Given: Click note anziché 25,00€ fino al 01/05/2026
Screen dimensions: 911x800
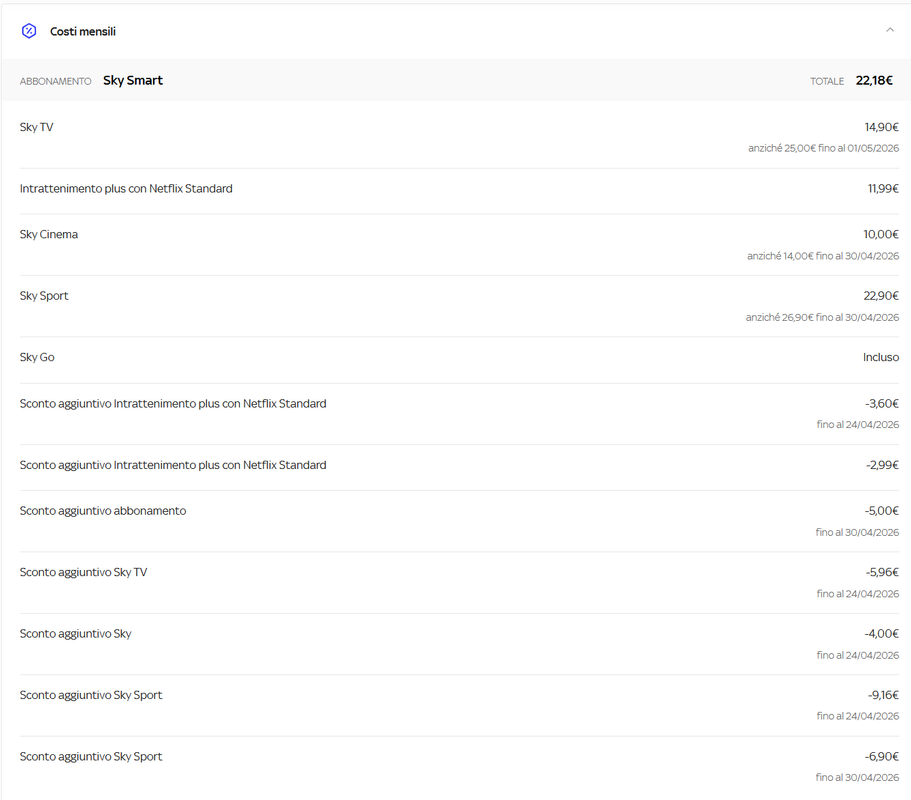Looking at the screenshot, I should (823, 148).
